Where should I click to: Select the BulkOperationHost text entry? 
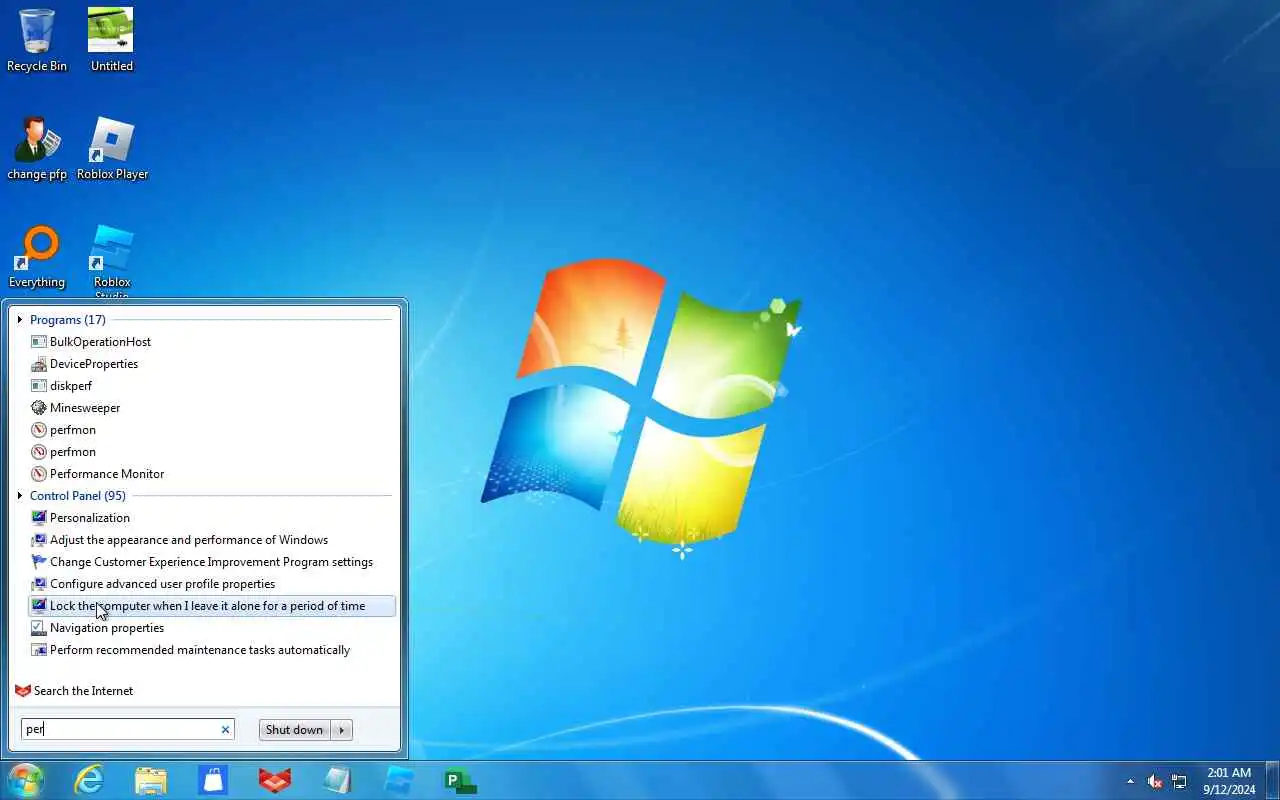tap(100, 342)
